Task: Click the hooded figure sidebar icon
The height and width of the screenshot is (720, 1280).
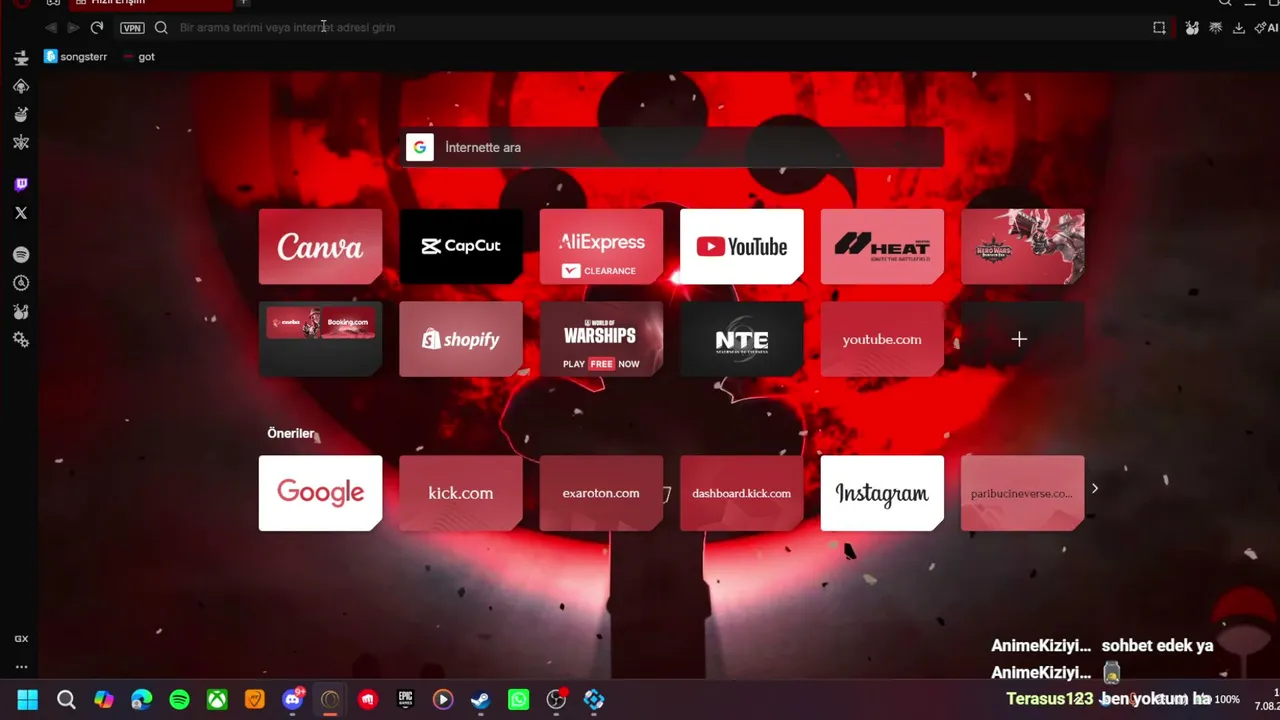Action: [x=21, y=86]
